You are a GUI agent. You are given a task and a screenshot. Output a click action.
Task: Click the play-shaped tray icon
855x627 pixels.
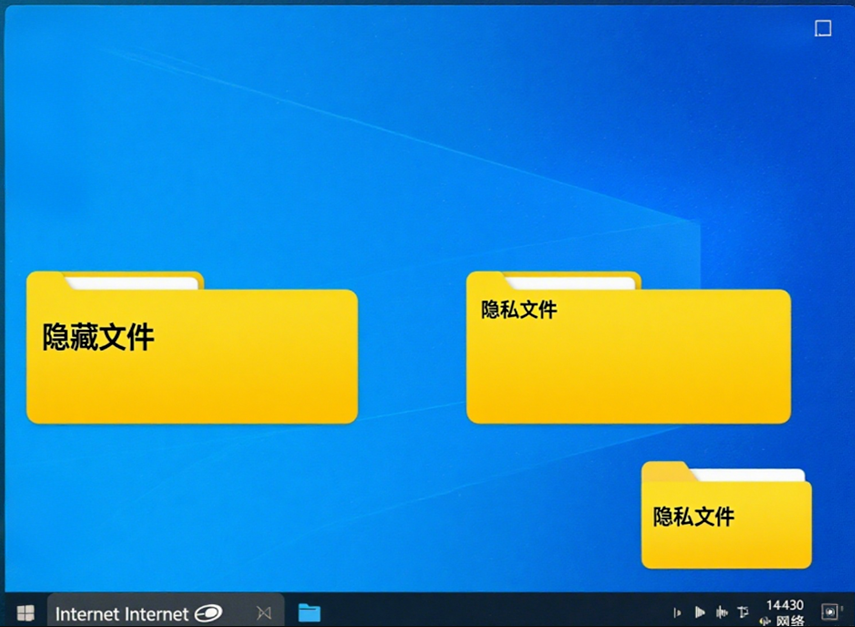click(x=700, y=612)
